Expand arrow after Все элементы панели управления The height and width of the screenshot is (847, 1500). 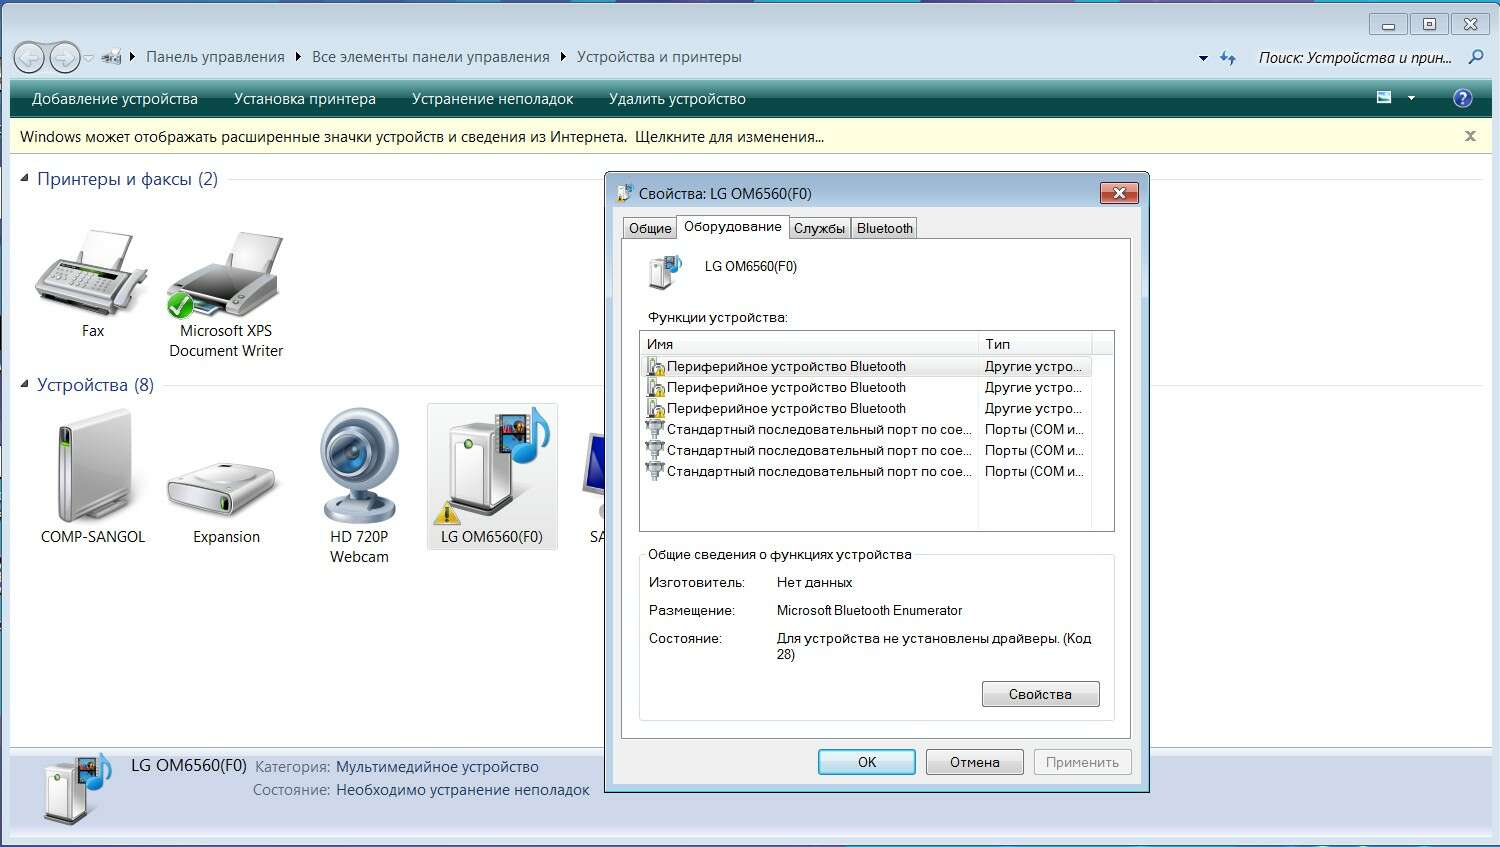[x=563, y=57]
